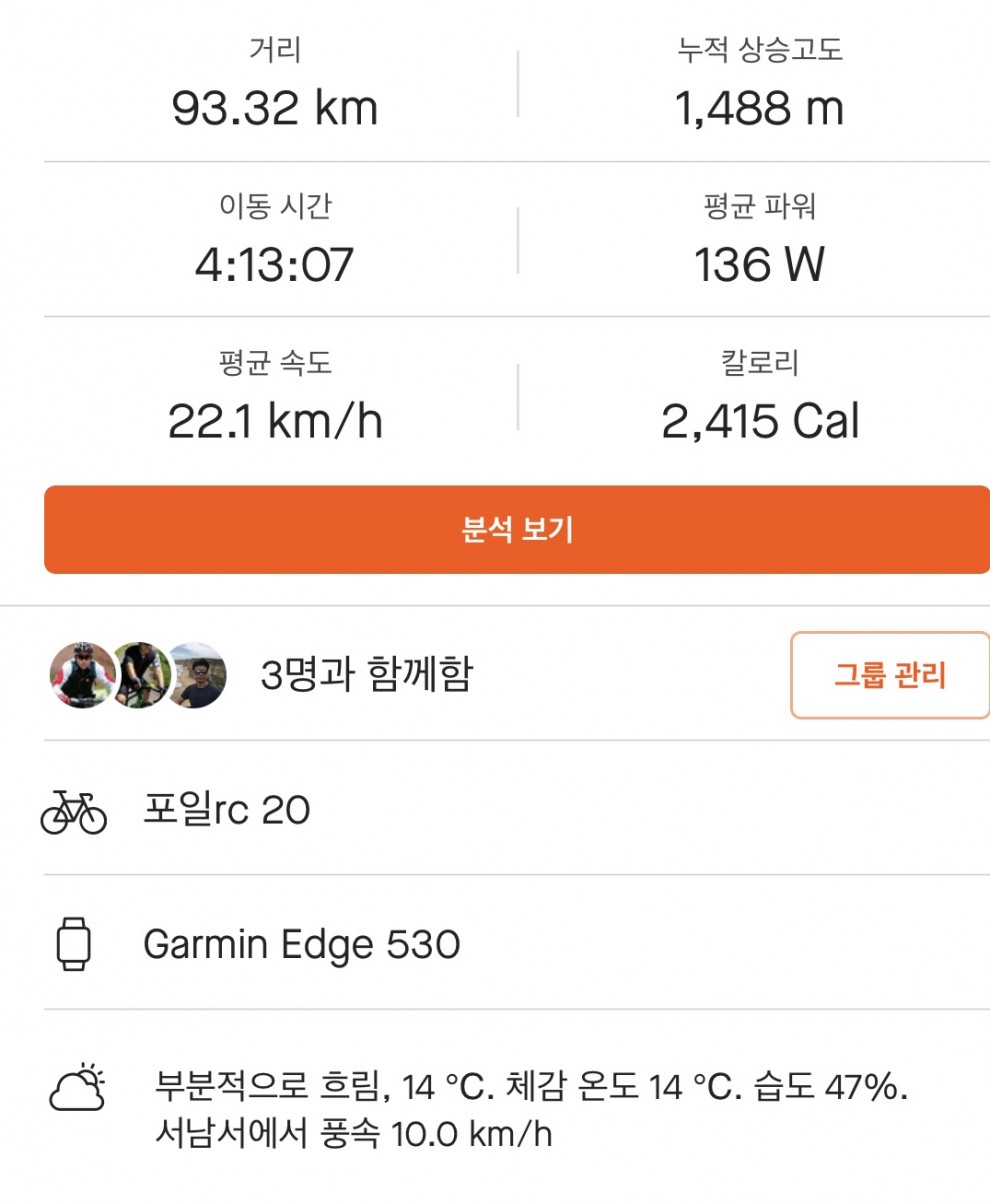Select the Garmin Edge 530 device name
This screenshot has height=1204, width=990.
click(301, 944)
